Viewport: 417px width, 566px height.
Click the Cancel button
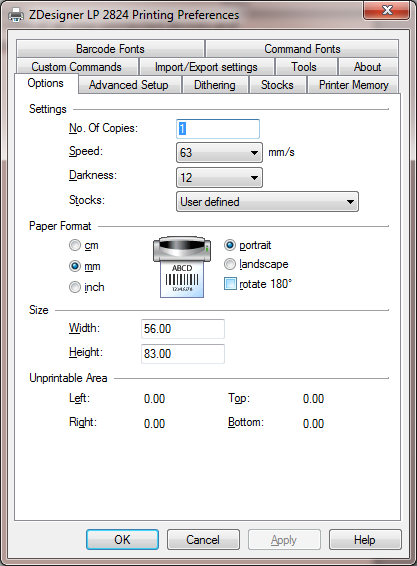[203, 540]
